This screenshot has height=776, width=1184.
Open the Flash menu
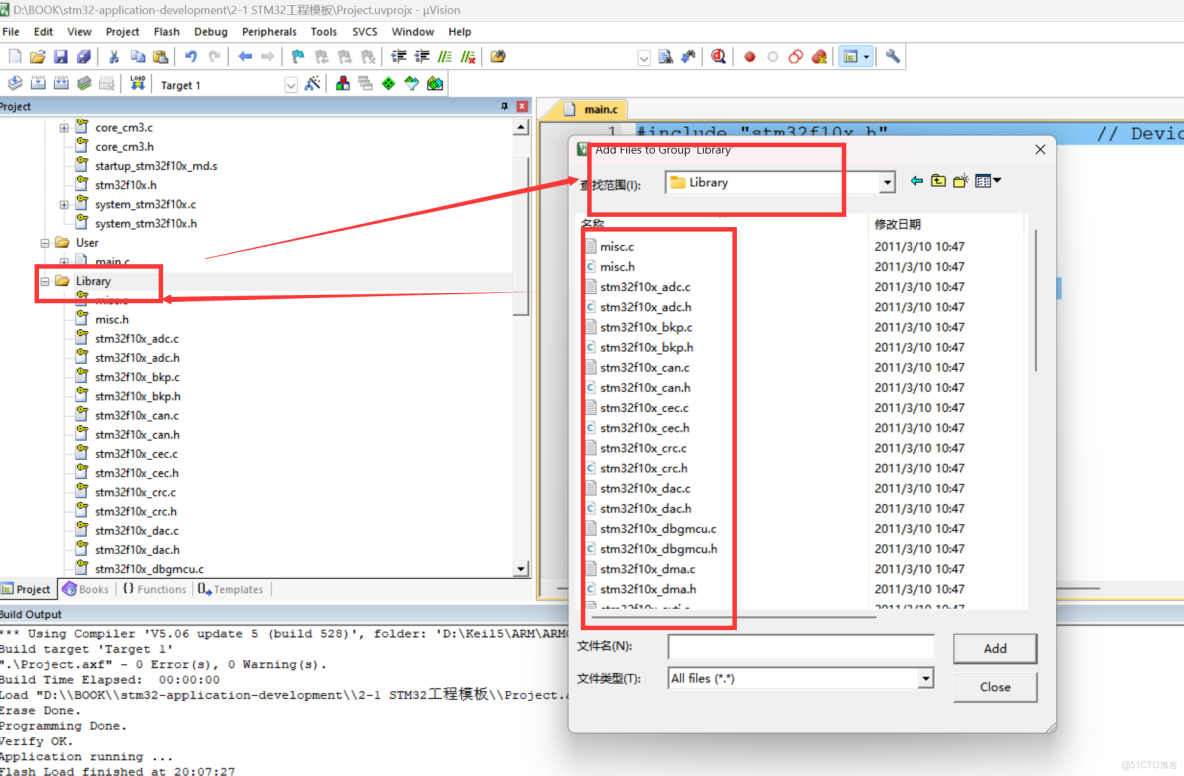pos(166,31)
